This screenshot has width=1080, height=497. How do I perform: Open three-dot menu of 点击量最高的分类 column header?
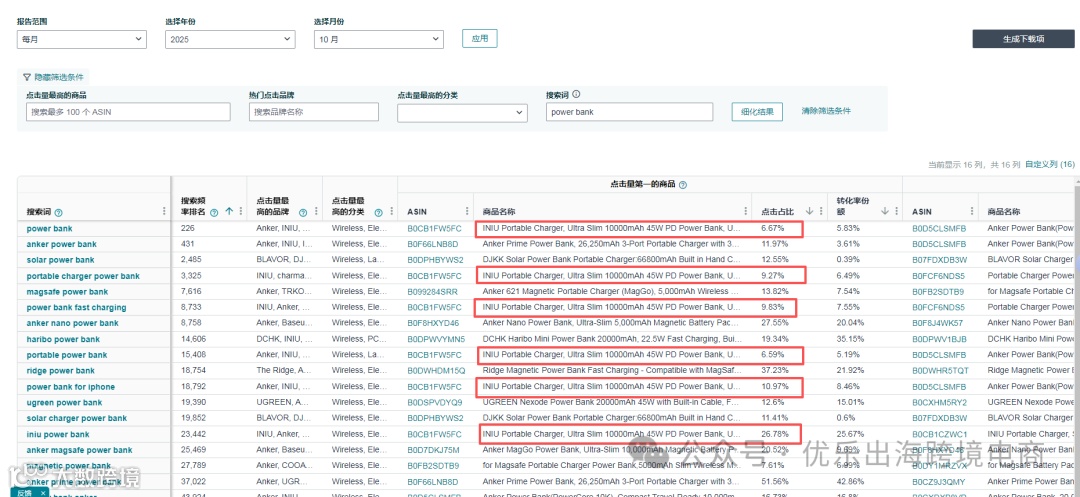391,211
